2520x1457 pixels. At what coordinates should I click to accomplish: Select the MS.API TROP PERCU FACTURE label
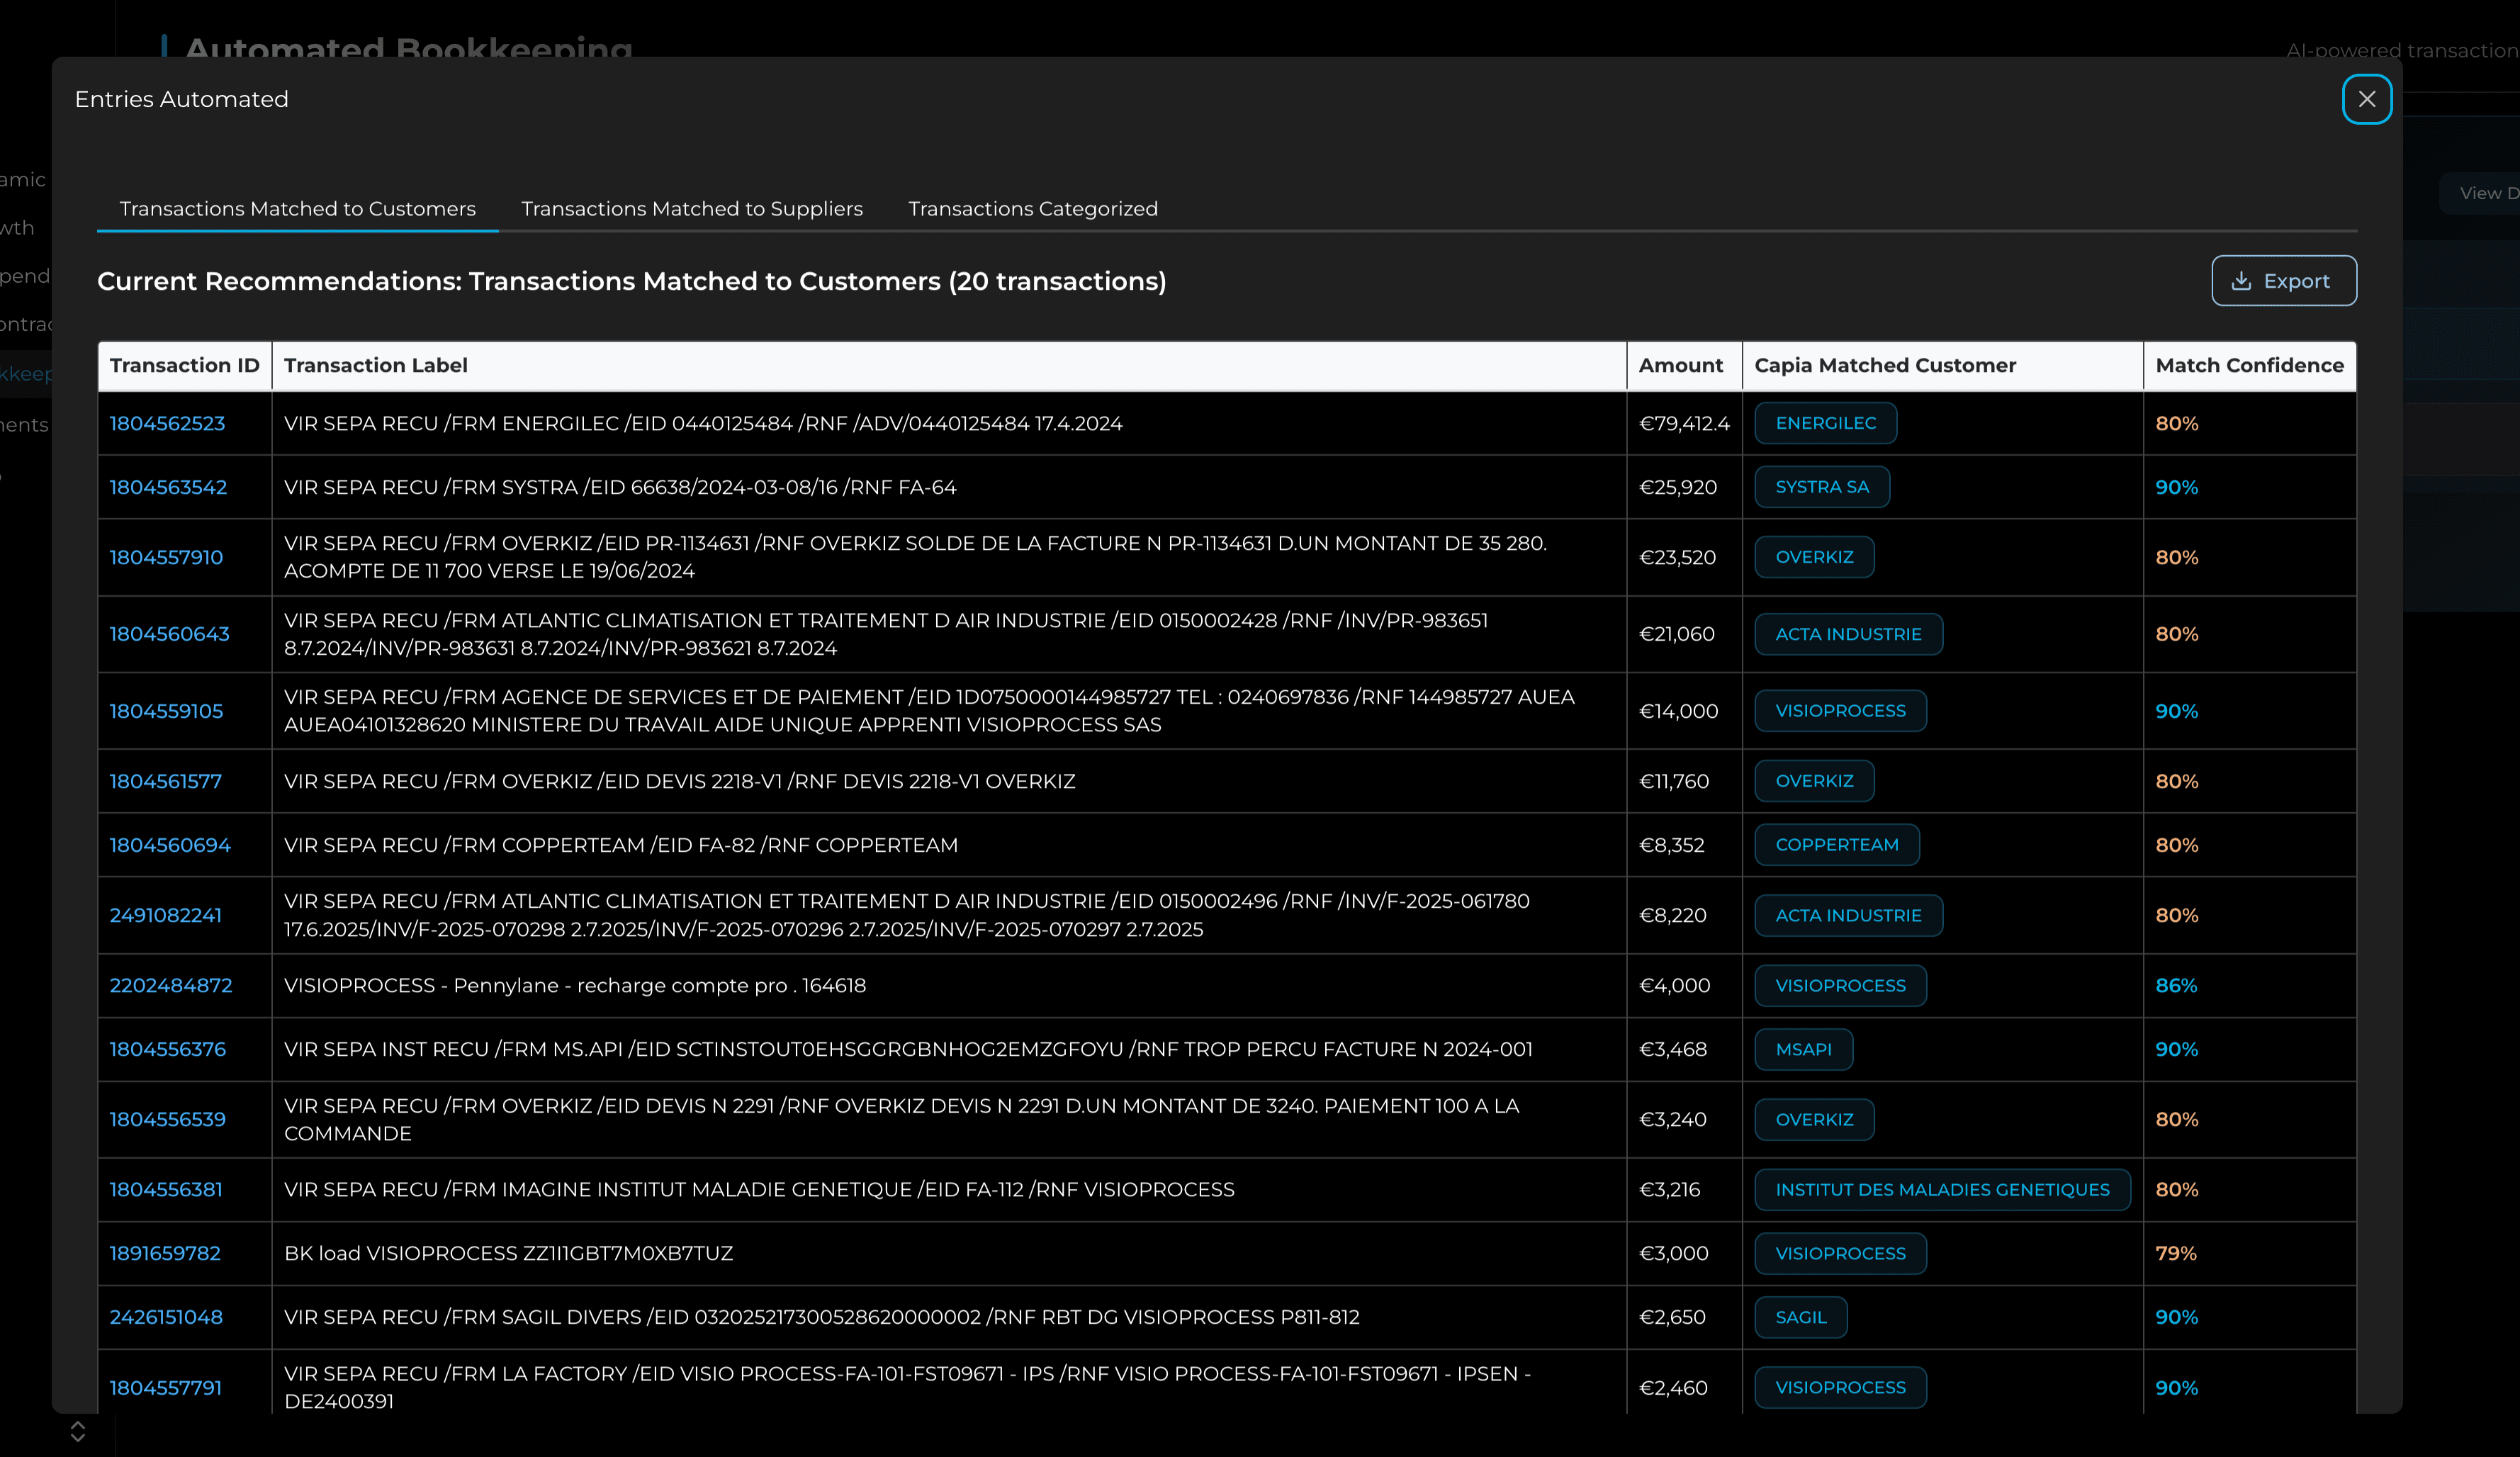coord(908,1049)
